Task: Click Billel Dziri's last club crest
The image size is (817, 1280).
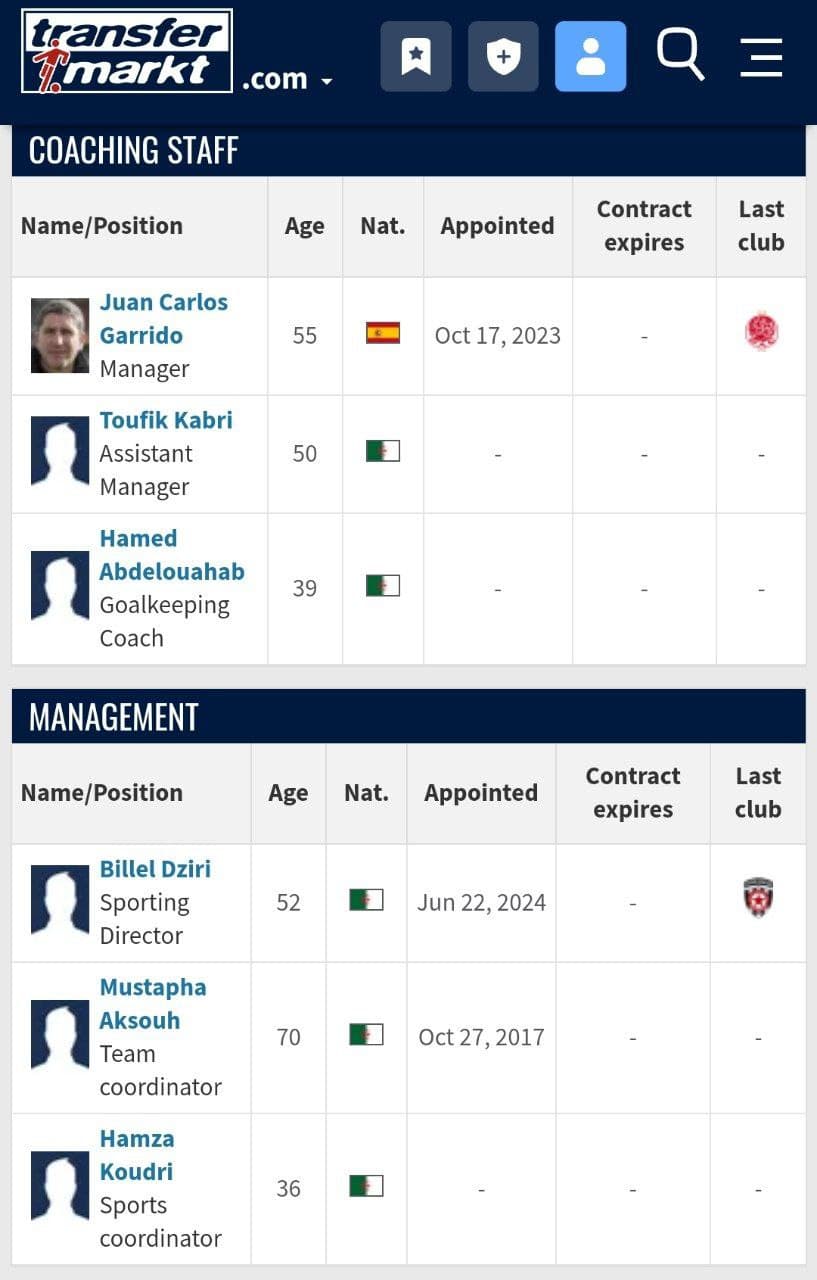Action: 759,898
